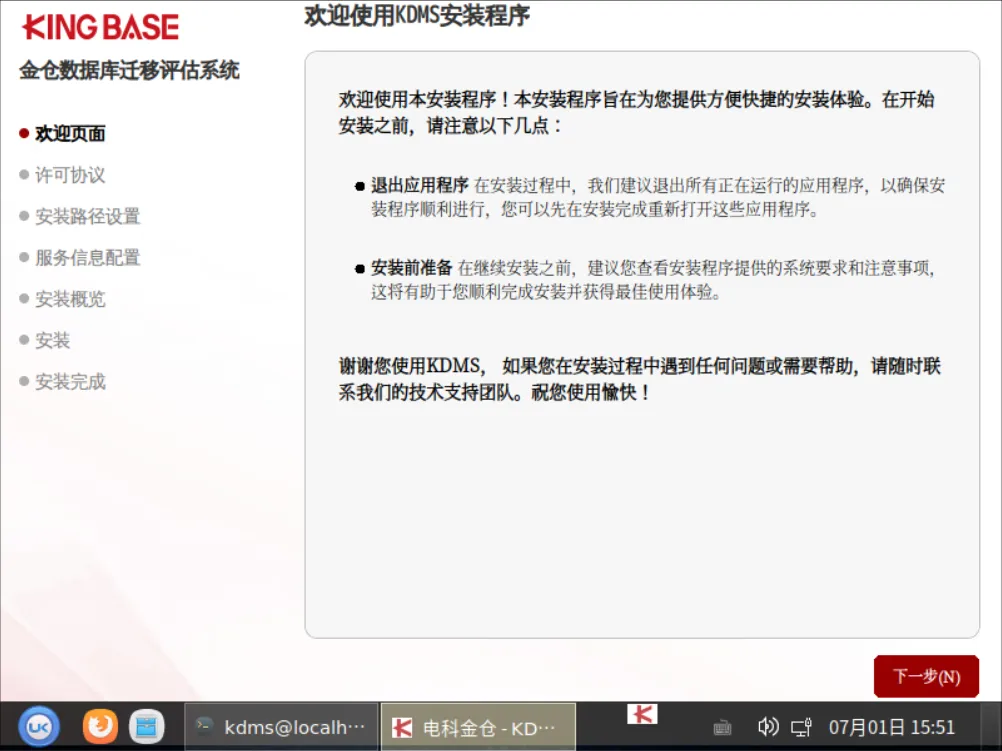This screenshot has width=1002, height=751.
Task: Click the KINGBASE logo
Action: point(101,27)
